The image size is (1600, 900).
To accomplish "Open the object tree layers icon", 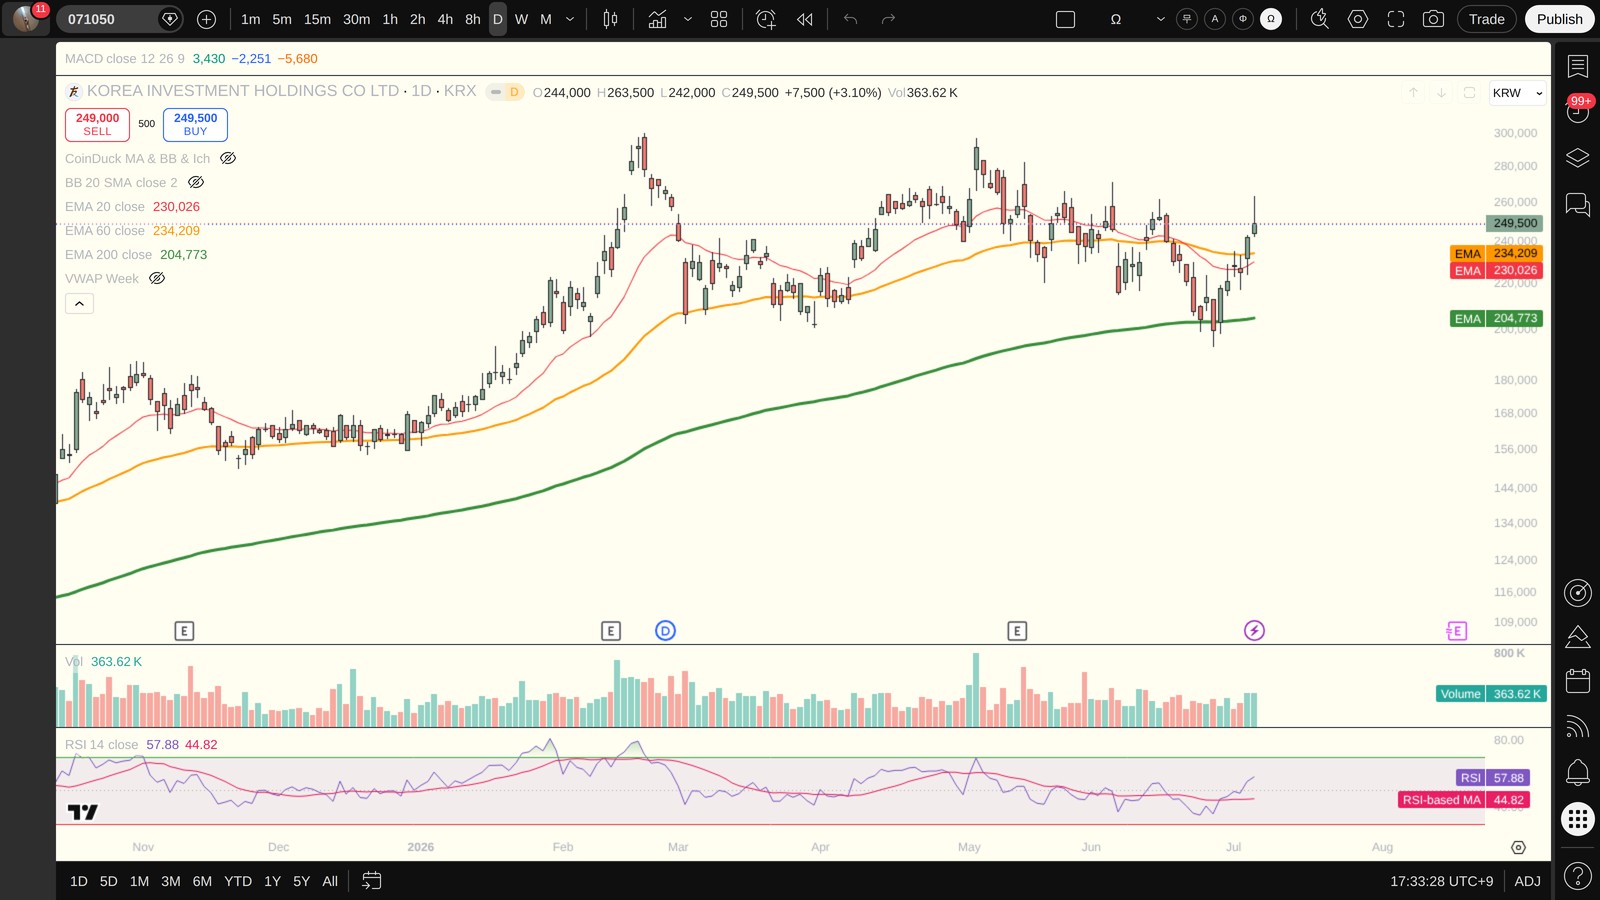I will point(1578,158).
